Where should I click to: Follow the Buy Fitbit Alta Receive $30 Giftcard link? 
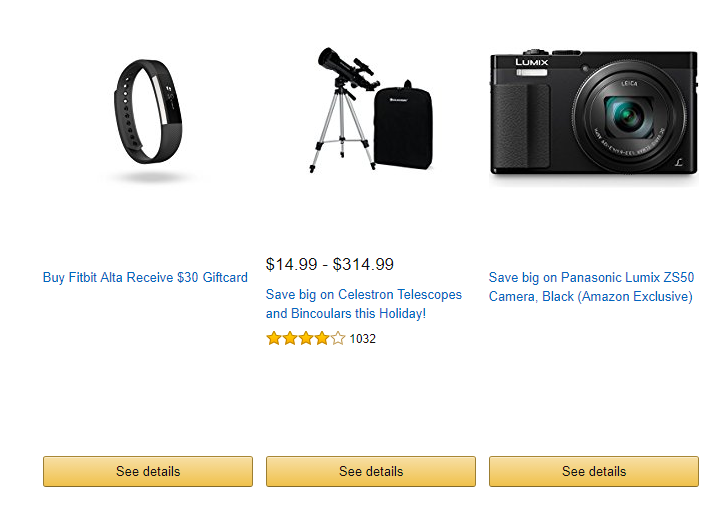[145, 277]
